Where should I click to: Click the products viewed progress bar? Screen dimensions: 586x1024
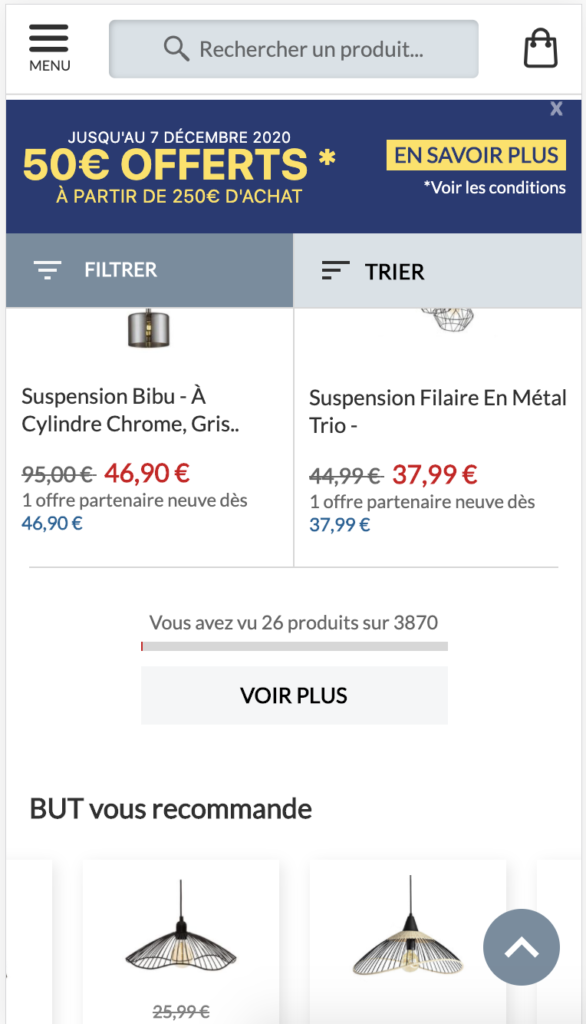[x=295, y=647]
